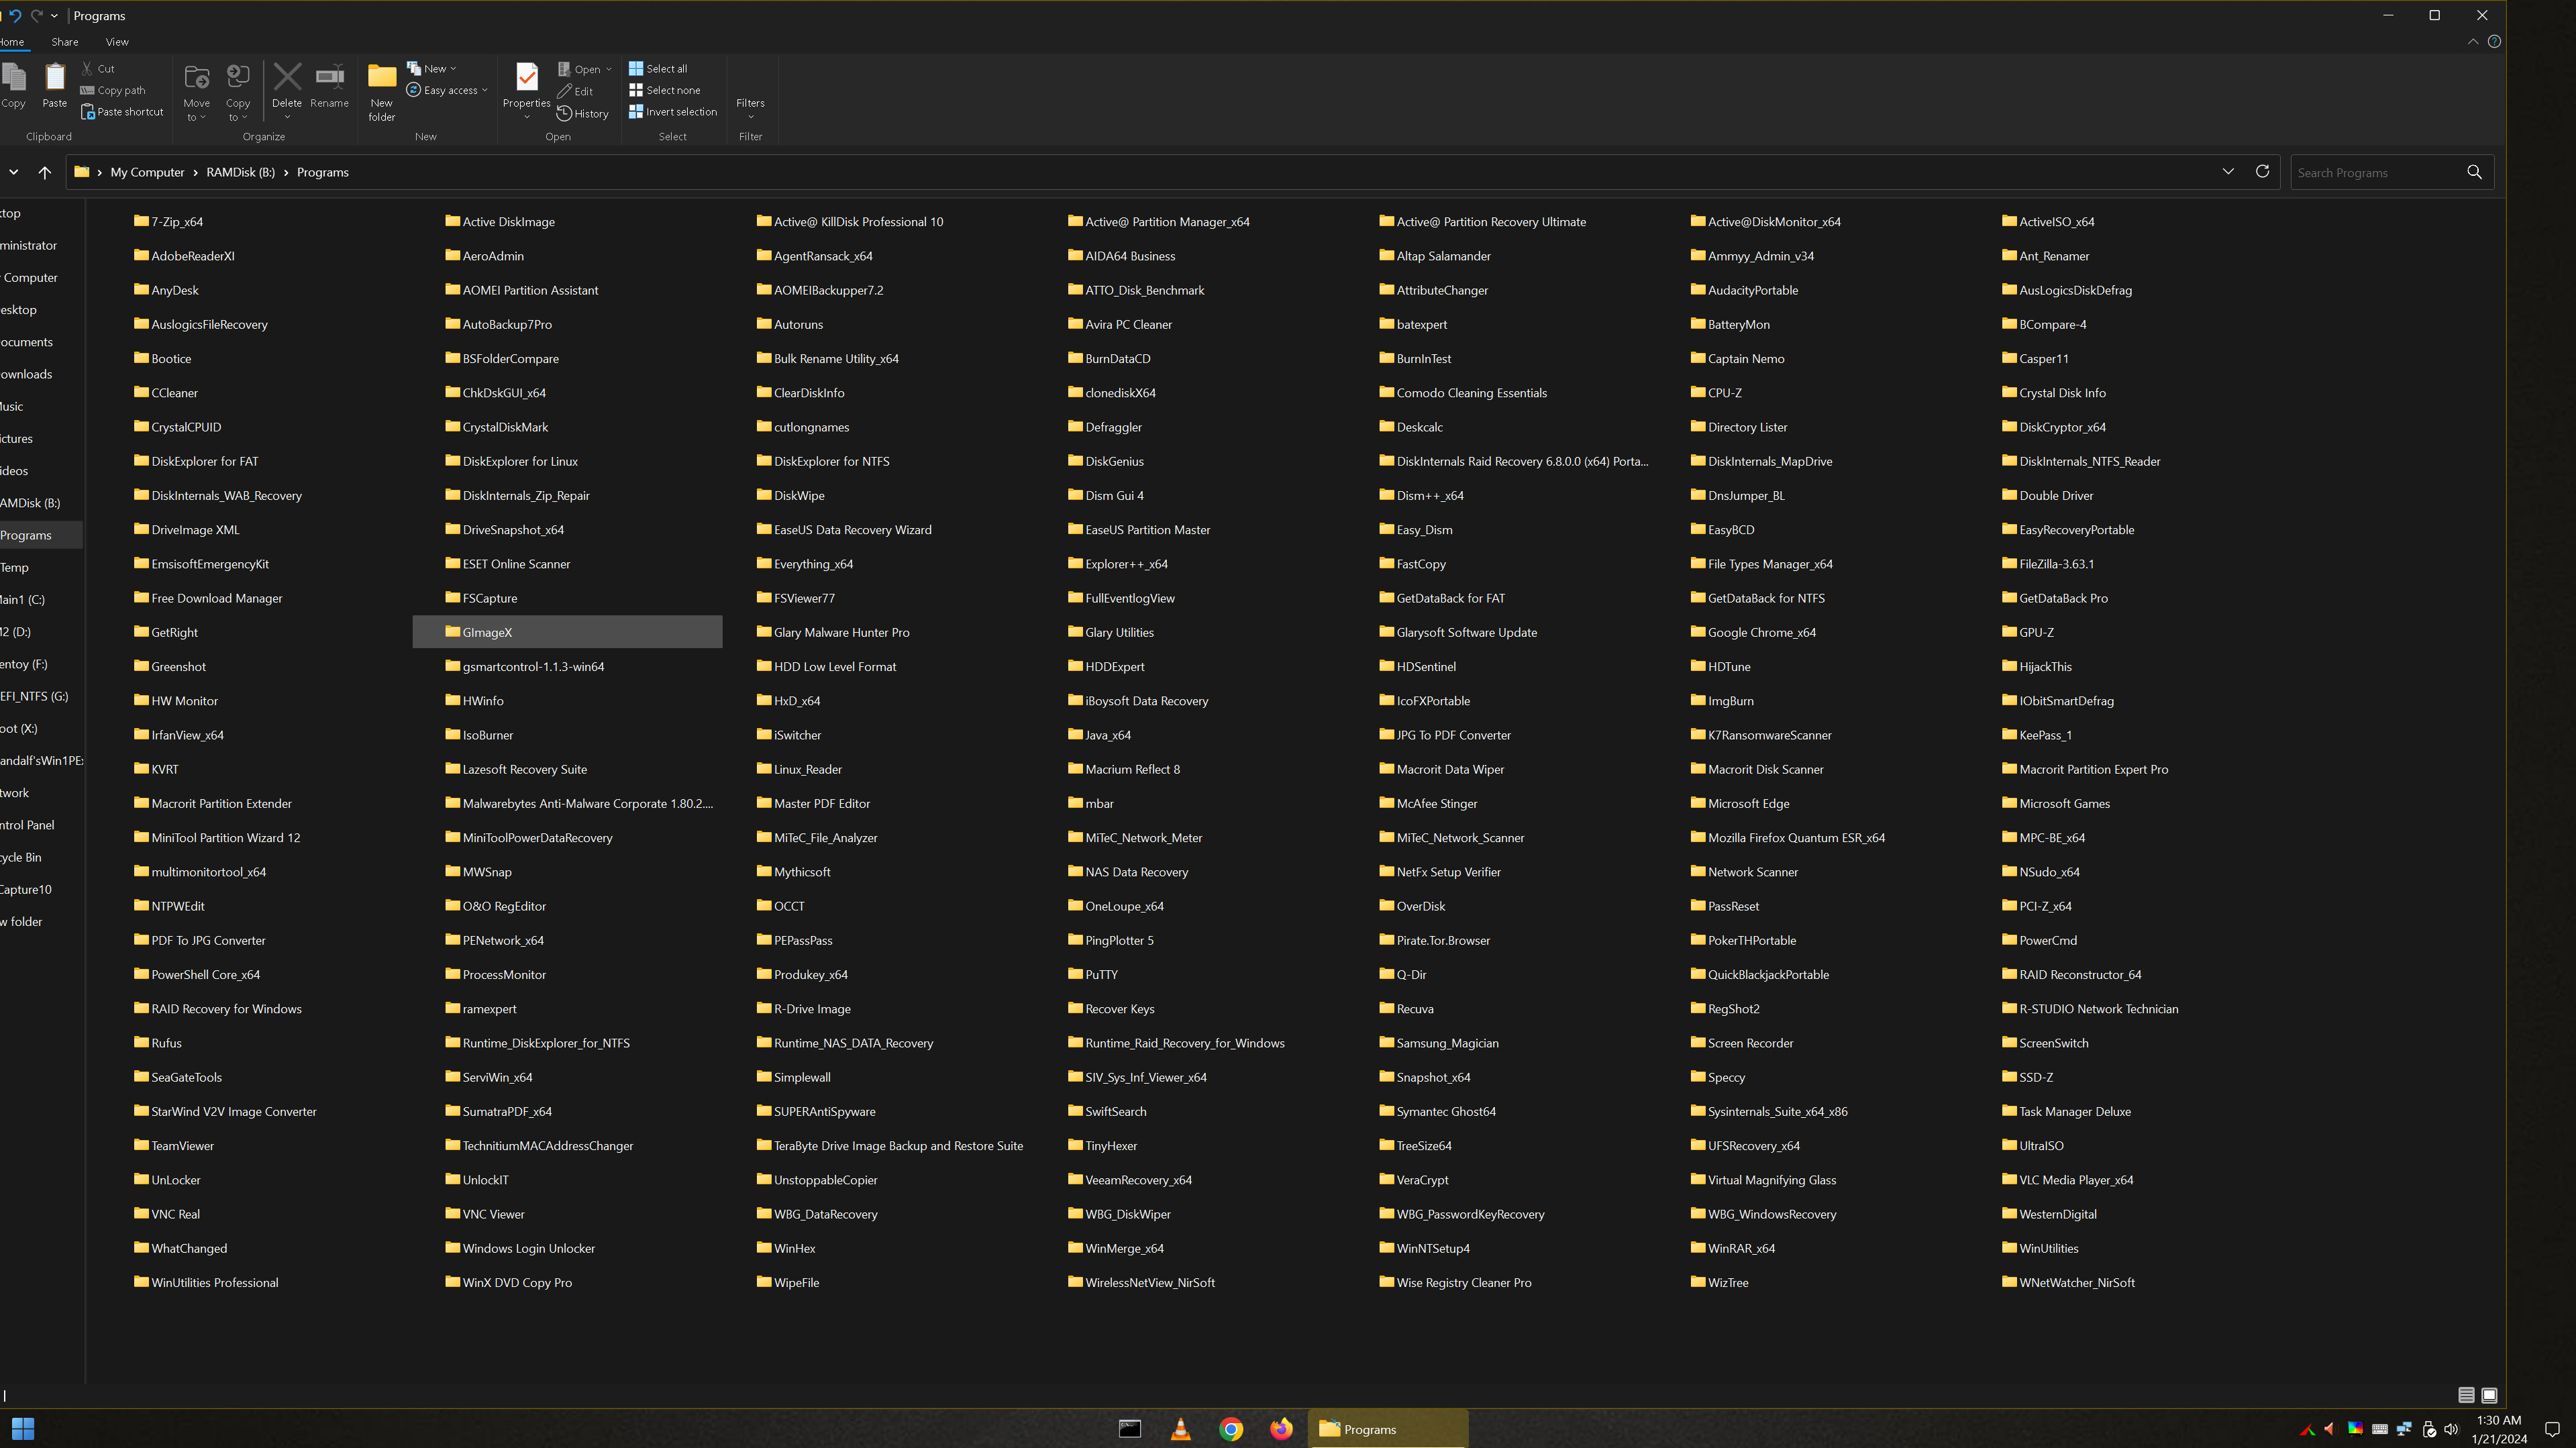Switch to the View ribbon tab
This screenshot has width=2576, height=1448.
coord(117,42)
